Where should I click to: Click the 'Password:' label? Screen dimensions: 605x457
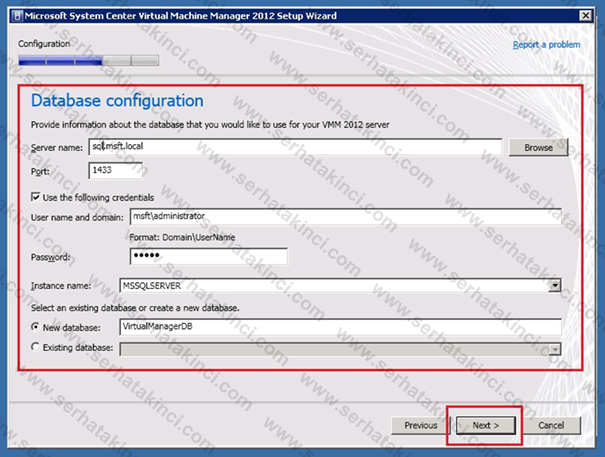click(x=51, y=257)
